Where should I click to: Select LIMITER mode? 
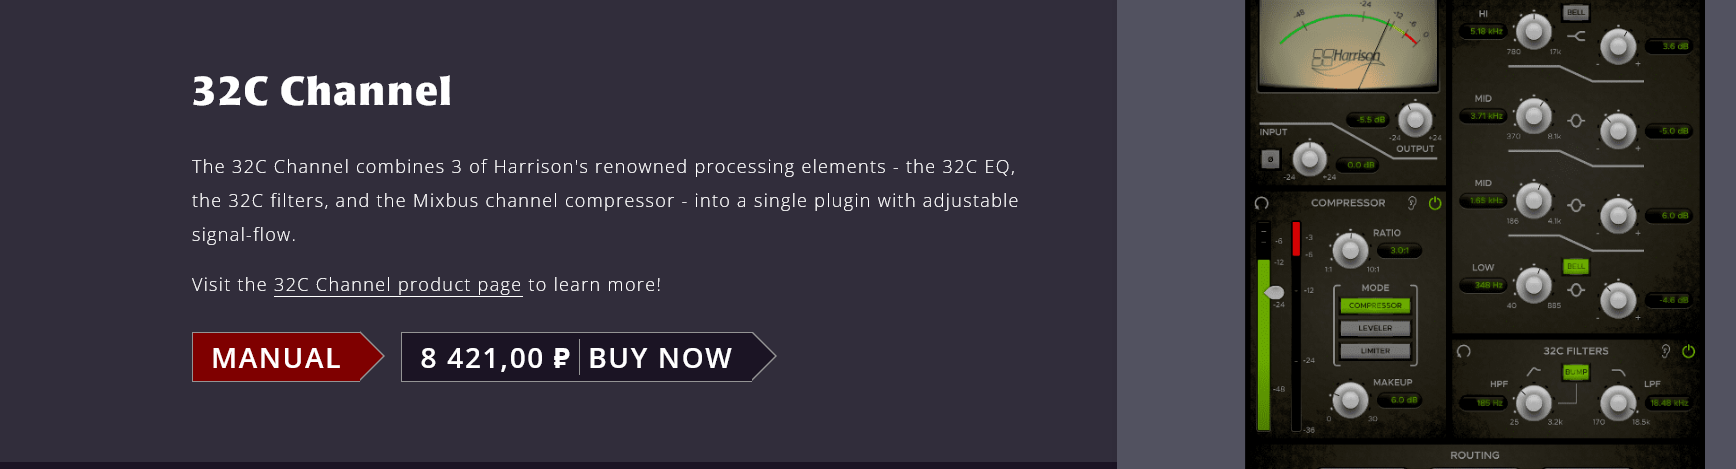point(1375,351)
